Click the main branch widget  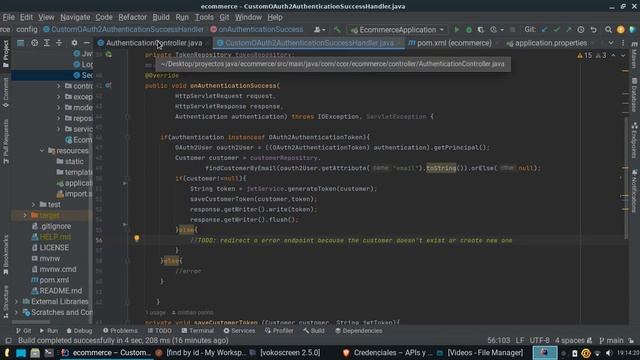(x=611, y=340)
